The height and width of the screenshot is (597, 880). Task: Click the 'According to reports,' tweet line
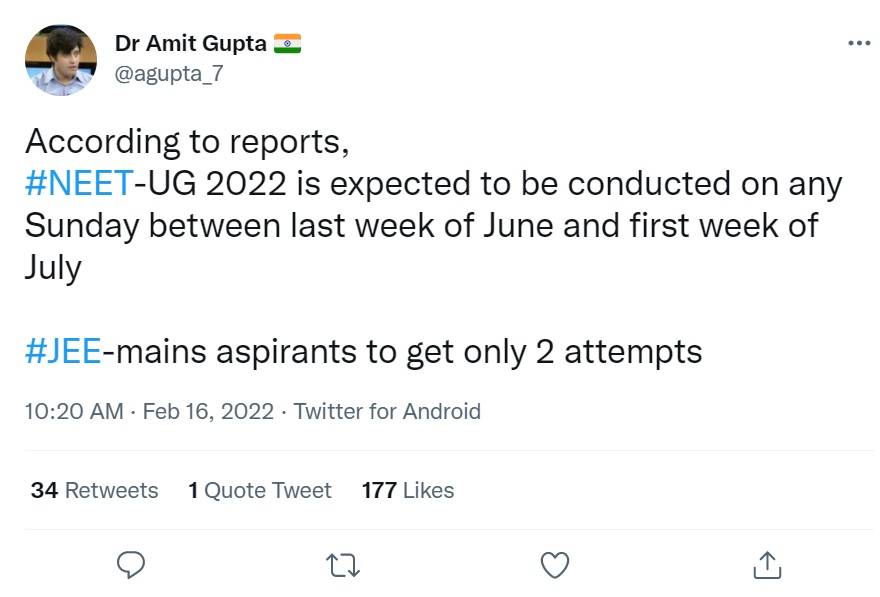pos(187,142)
